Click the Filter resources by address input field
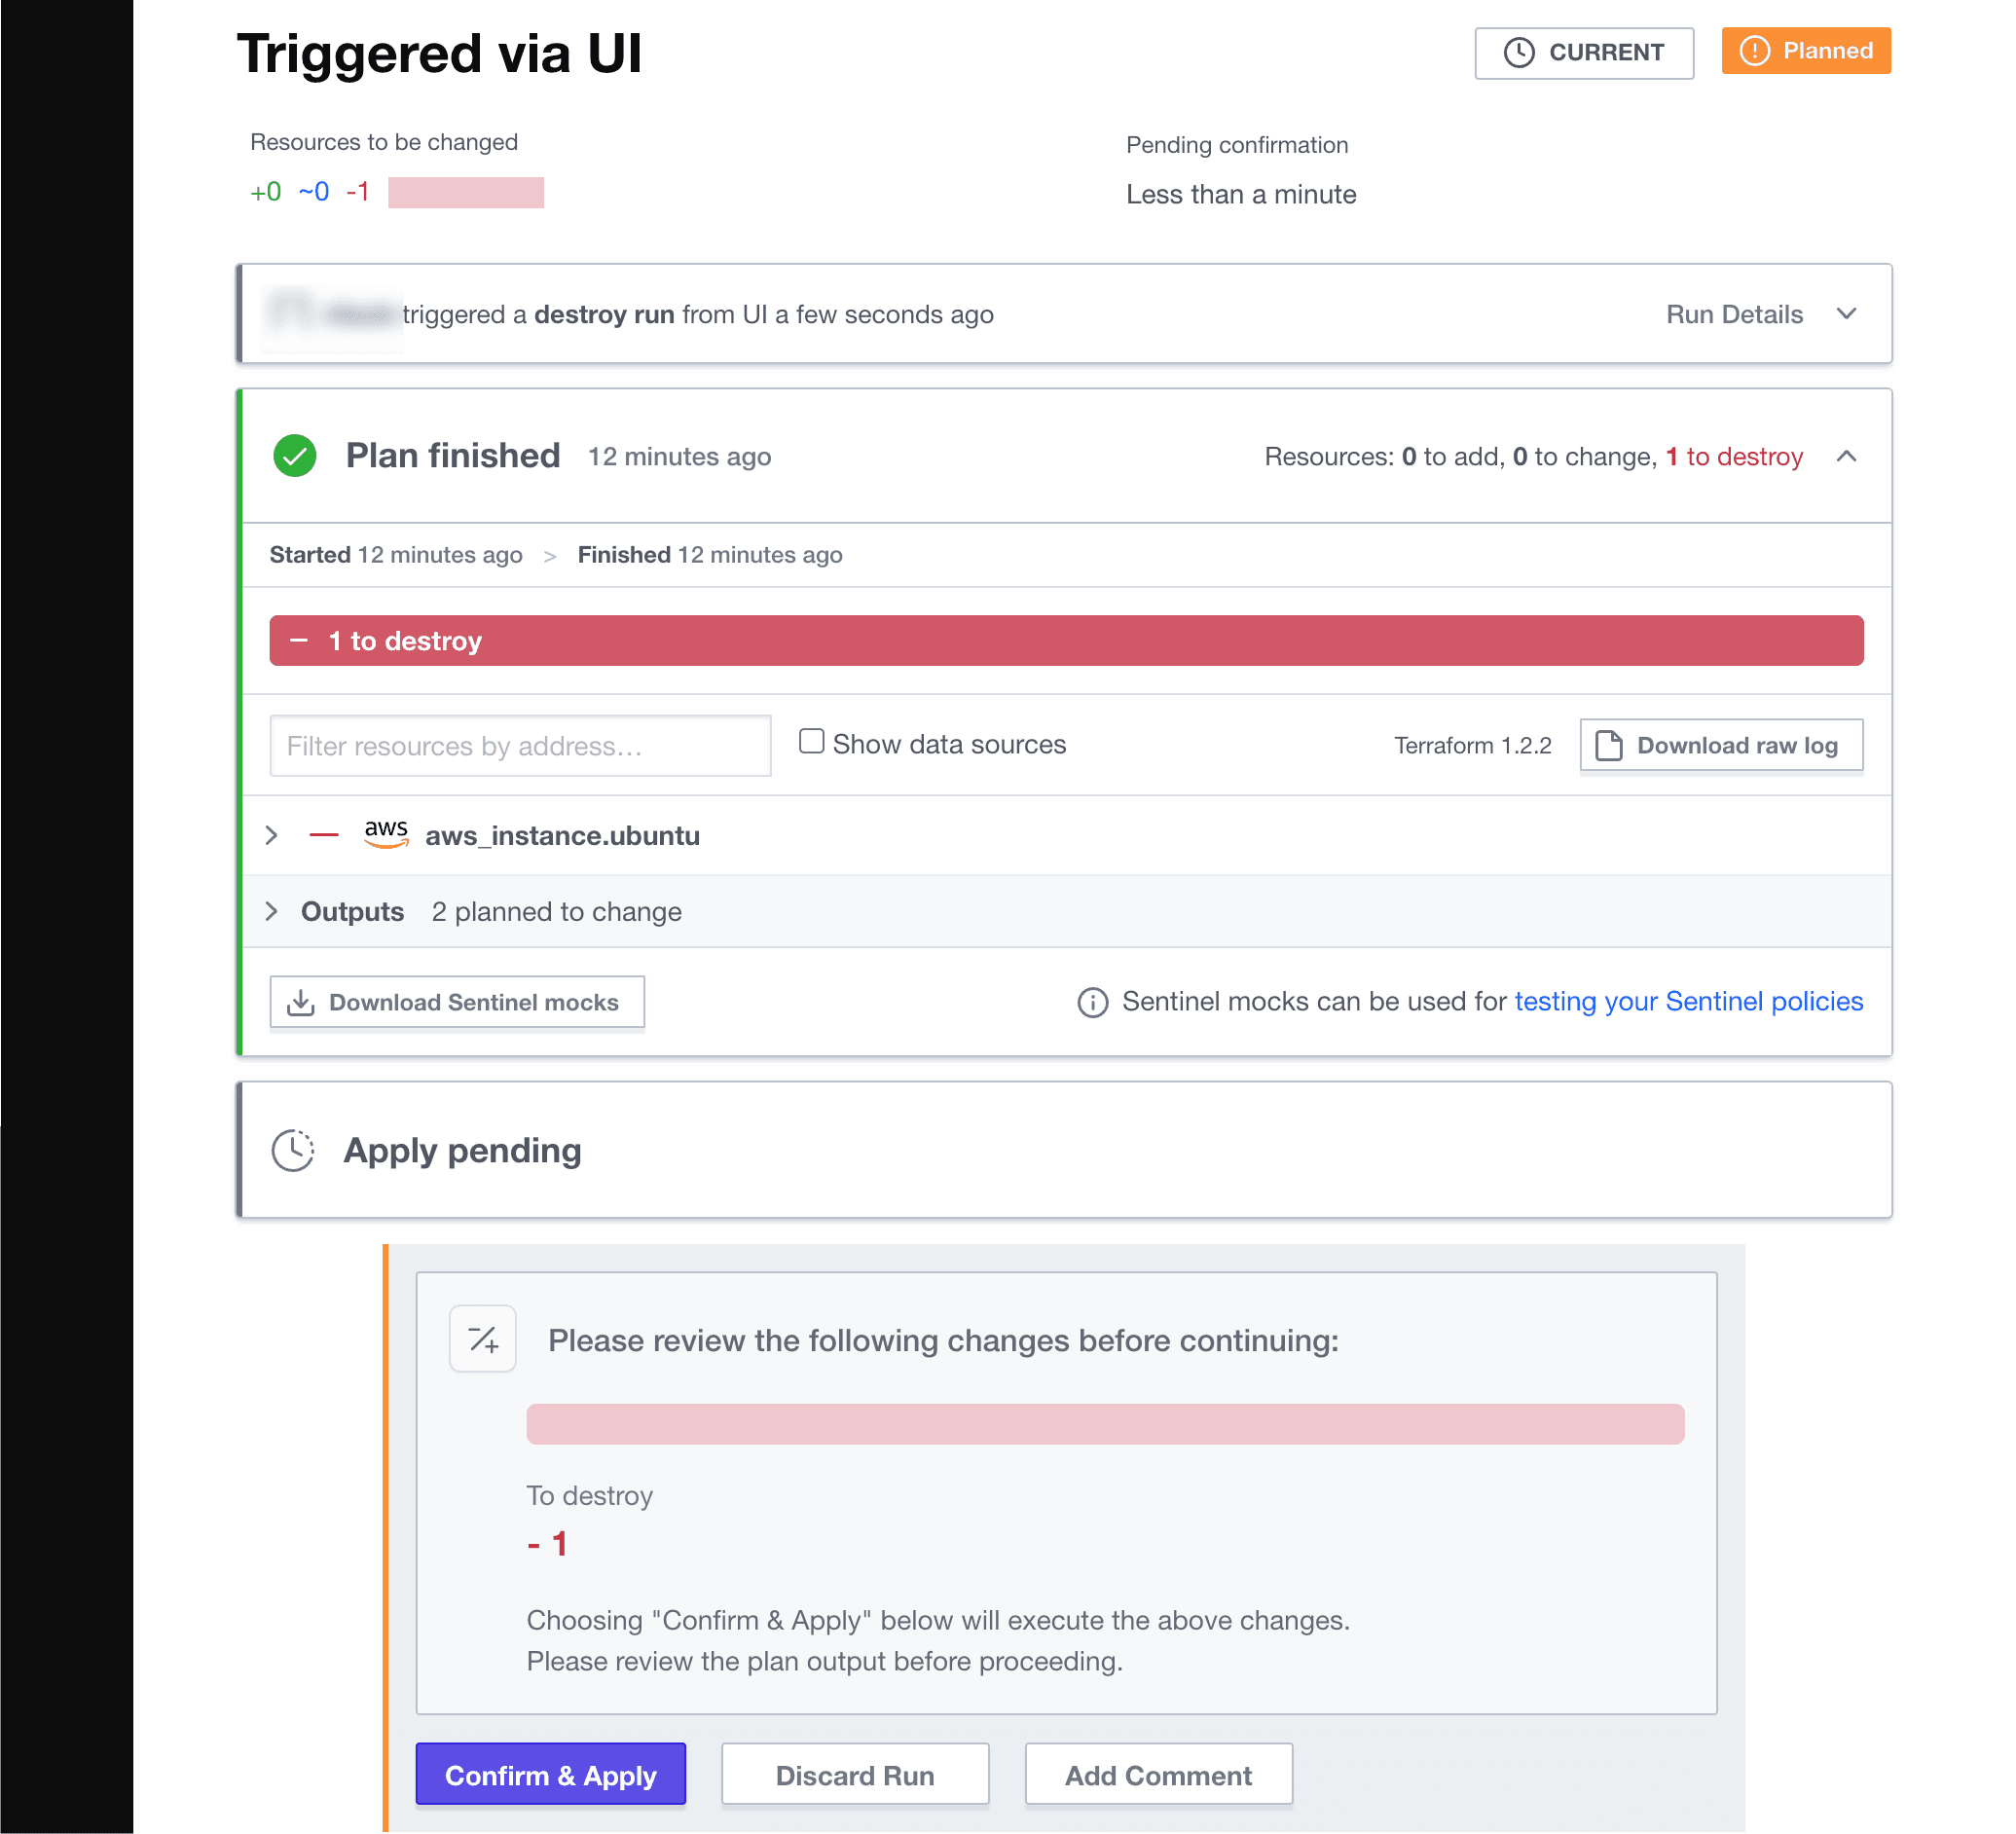 (x=518, y=745)
